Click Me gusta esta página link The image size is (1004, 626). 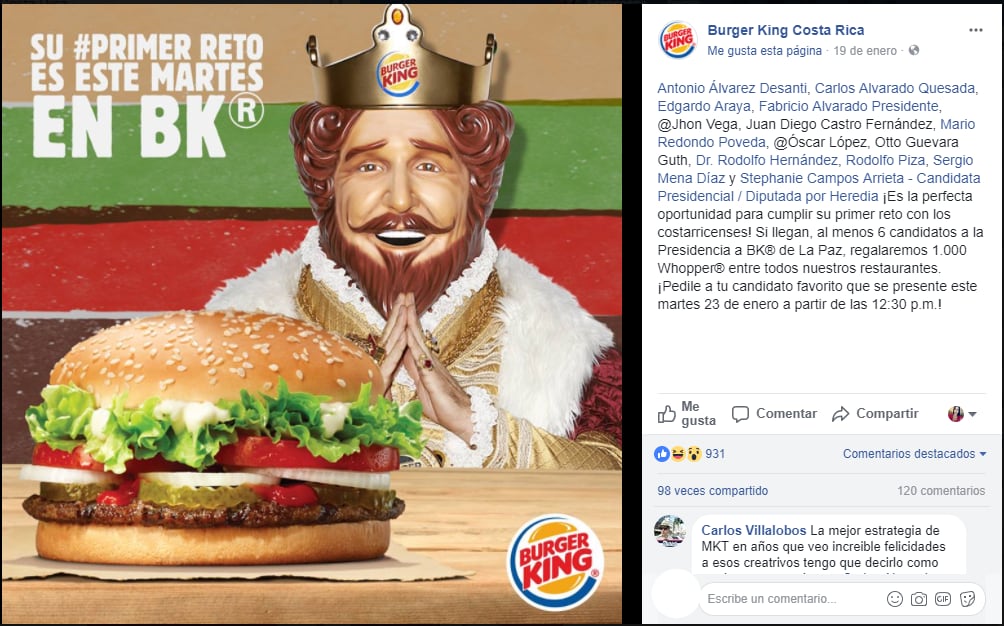pos(765,51)
